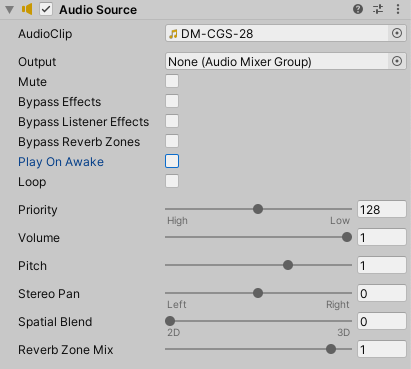This screenshot has width=411, height=369.
Task: Click the Mute property label
Action: [x=32, y=82]
